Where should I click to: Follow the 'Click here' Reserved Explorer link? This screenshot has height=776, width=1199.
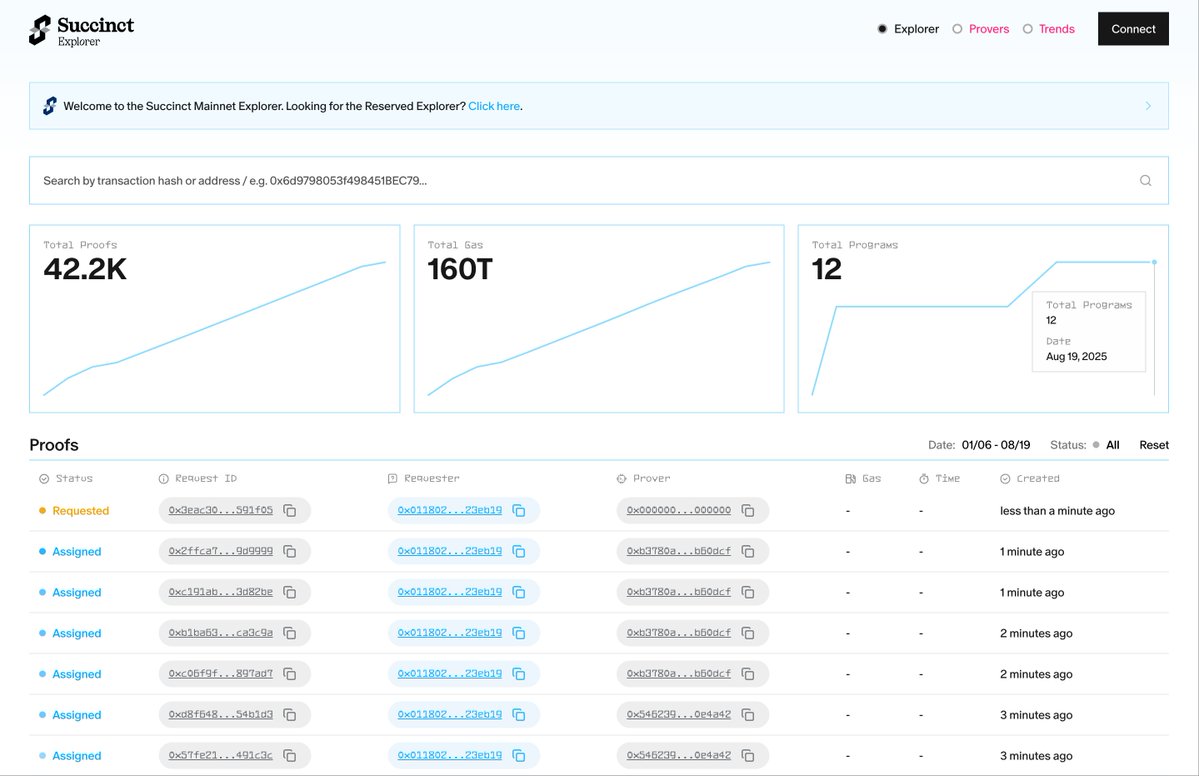494,106
